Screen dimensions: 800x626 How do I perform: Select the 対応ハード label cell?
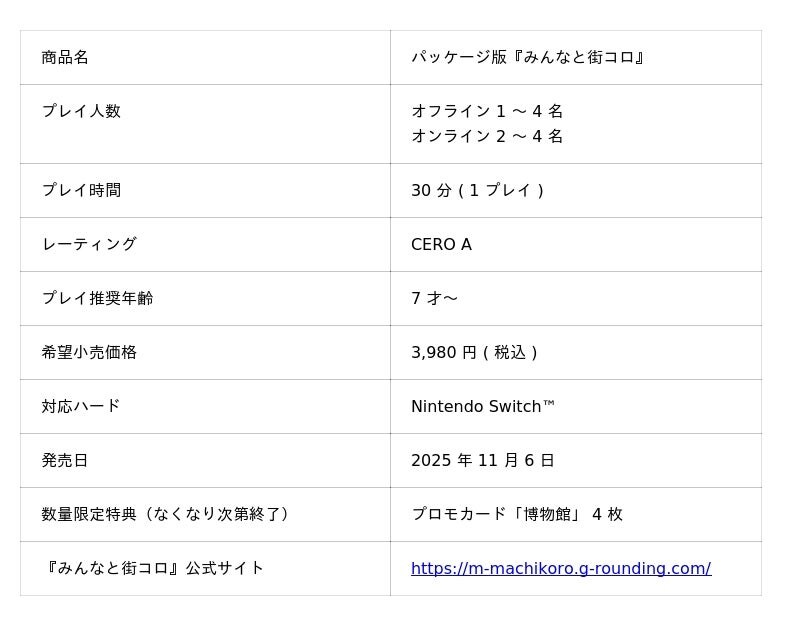pos(81,407)
